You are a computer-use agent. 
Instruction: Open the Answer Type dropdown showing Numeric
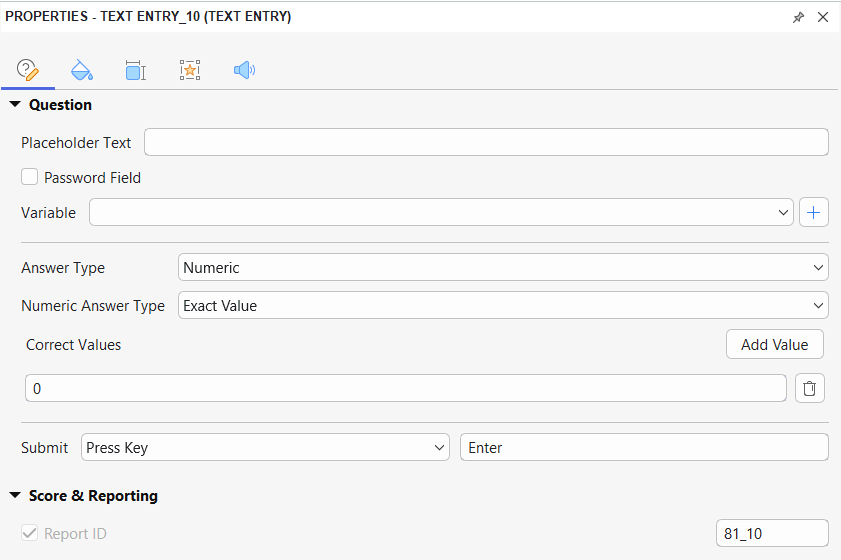click(503, 267)
